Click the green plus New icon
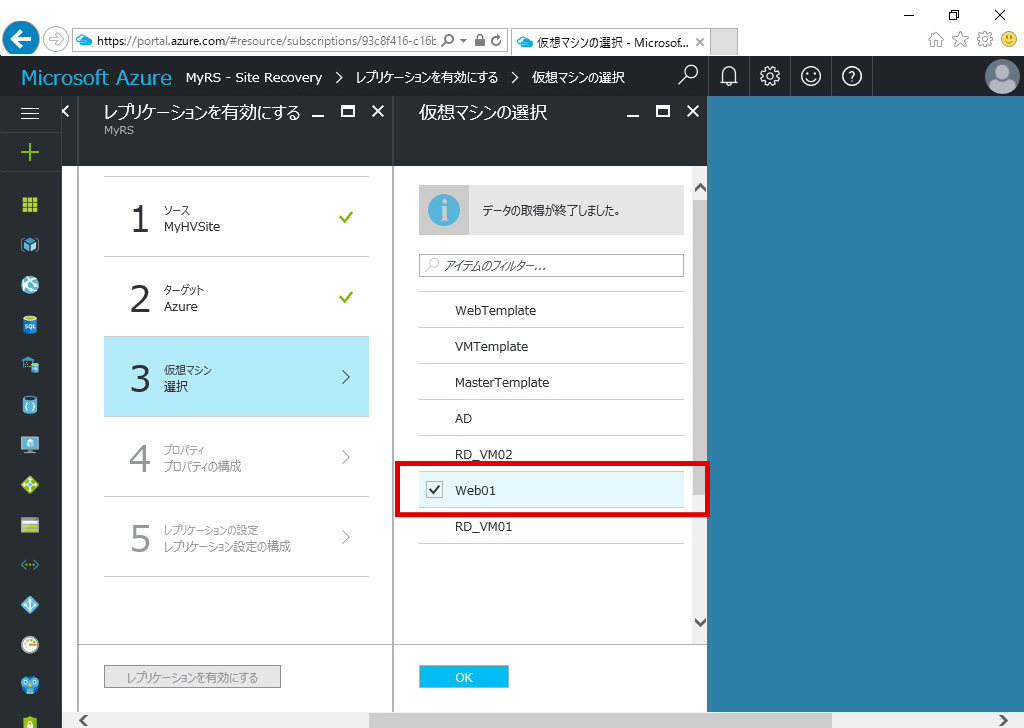Viewport: 1024px width, 728px height. (x=30, y=153)
